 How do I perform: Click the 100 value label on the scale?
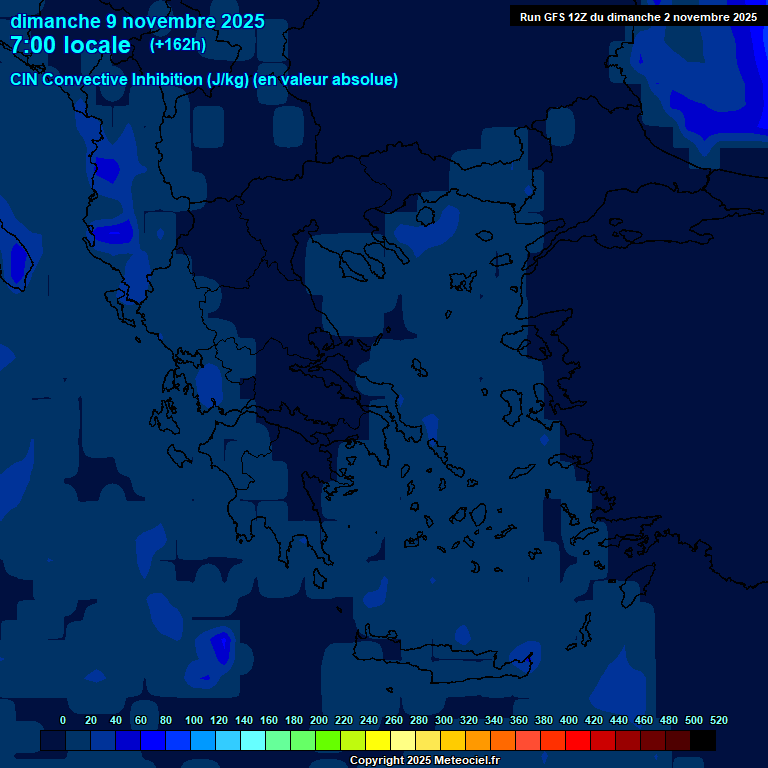194,720
